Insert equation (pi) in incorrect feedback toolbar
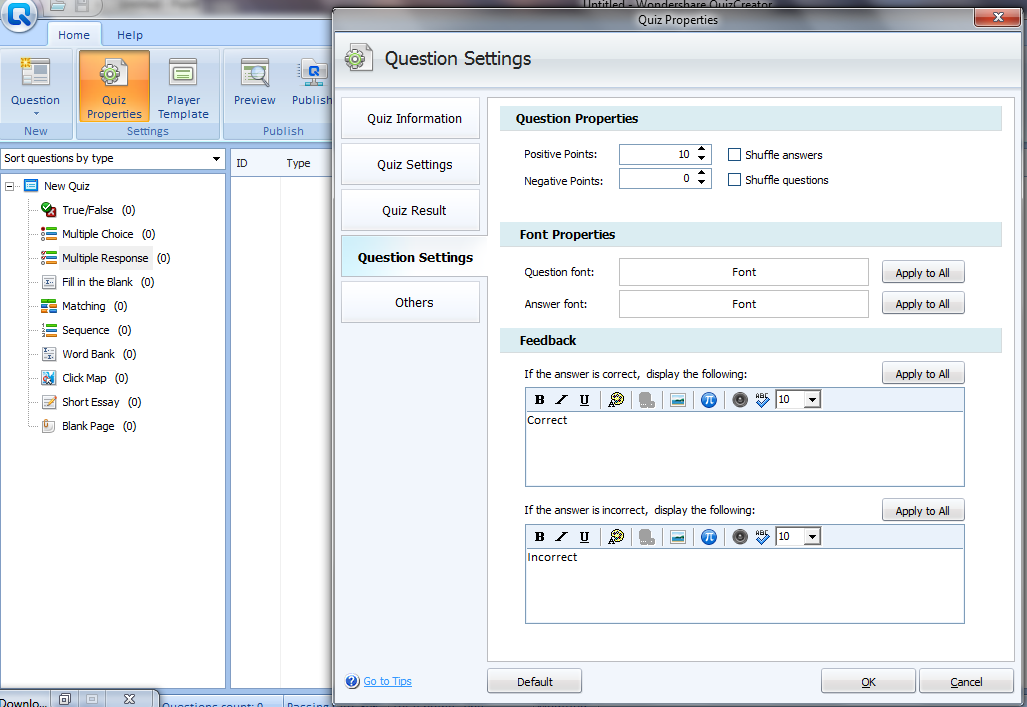The width and height of the screenshot is (1027, 707). click(x=709, y=537)
